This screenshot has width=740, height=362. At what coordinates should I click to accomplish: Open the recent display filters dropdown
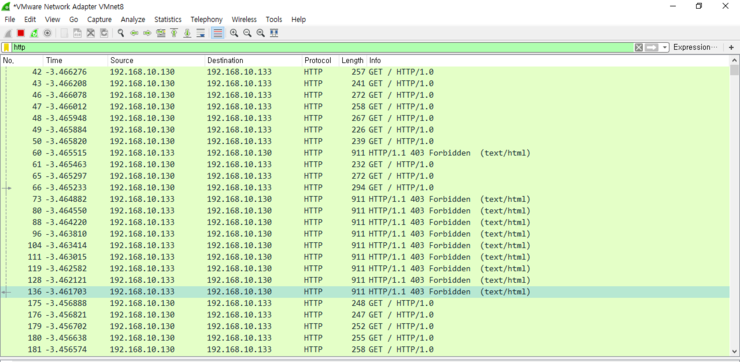pyautogui.click(x=664, y=47)
